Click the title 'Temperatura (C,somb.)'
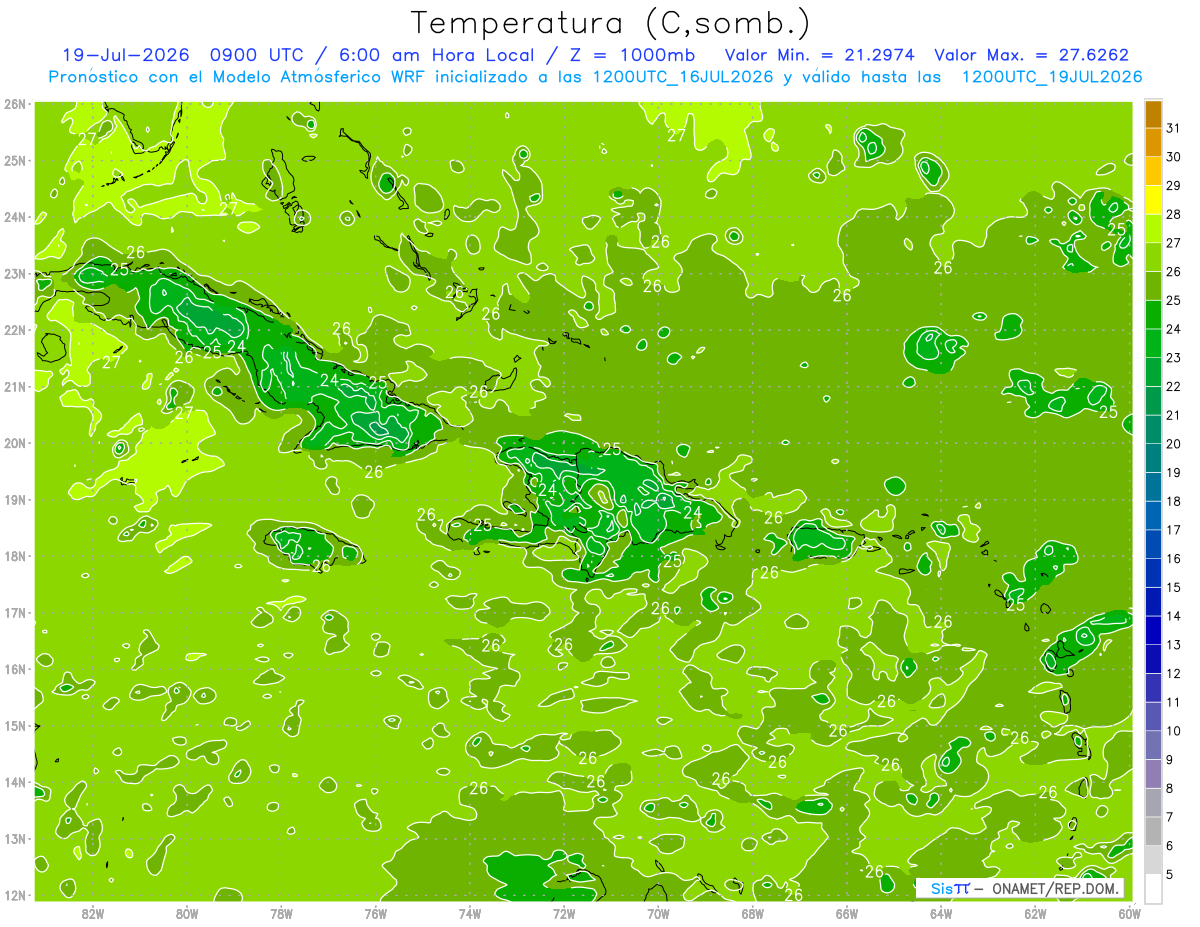The image size is (1200, 927). [612, 23]
